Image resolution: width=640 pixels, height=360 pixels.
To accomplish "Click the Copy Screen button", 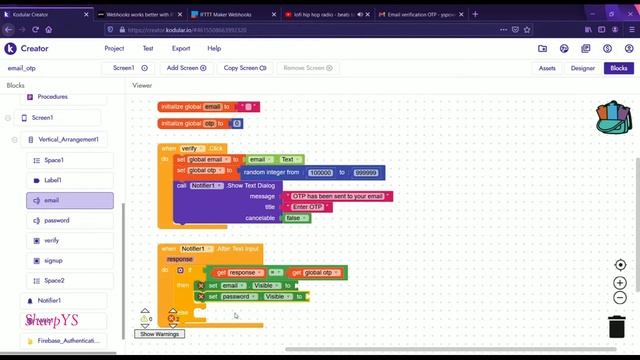I will [x=245, y=68].
